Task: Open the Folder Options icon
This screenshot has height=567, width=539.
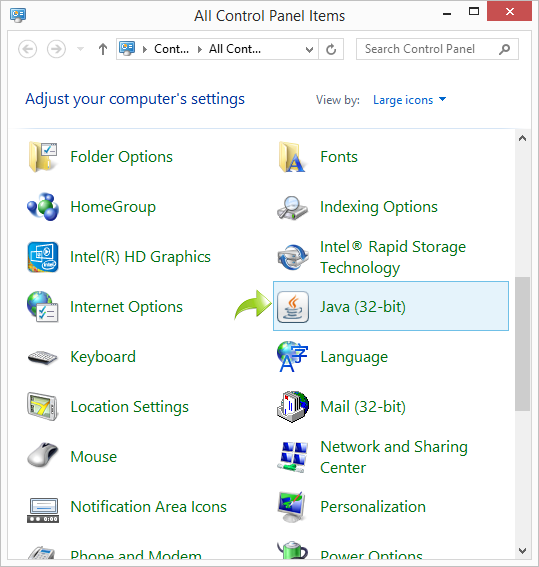Action: [x=43, y=157]
